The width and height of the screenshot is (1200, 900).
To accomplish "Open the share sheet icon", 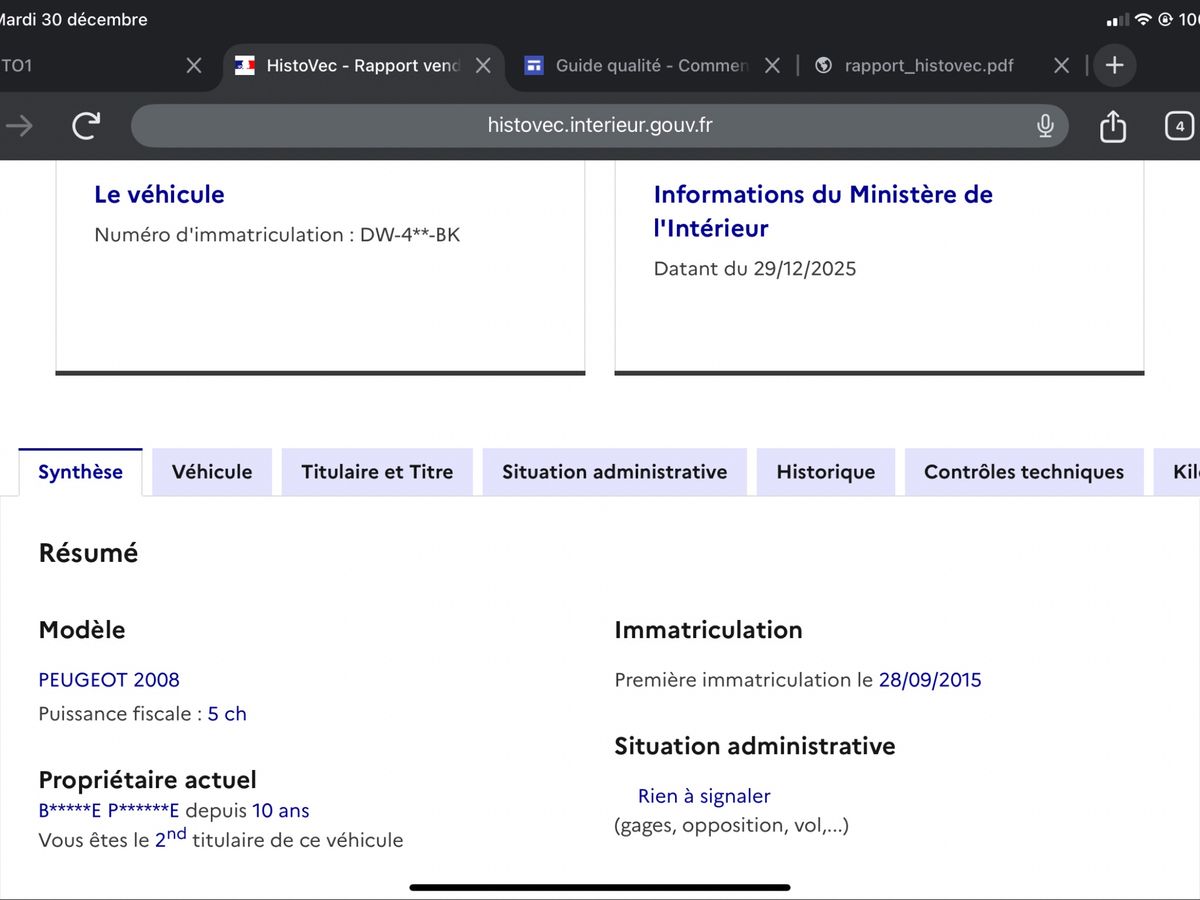I will [1113, 126].
